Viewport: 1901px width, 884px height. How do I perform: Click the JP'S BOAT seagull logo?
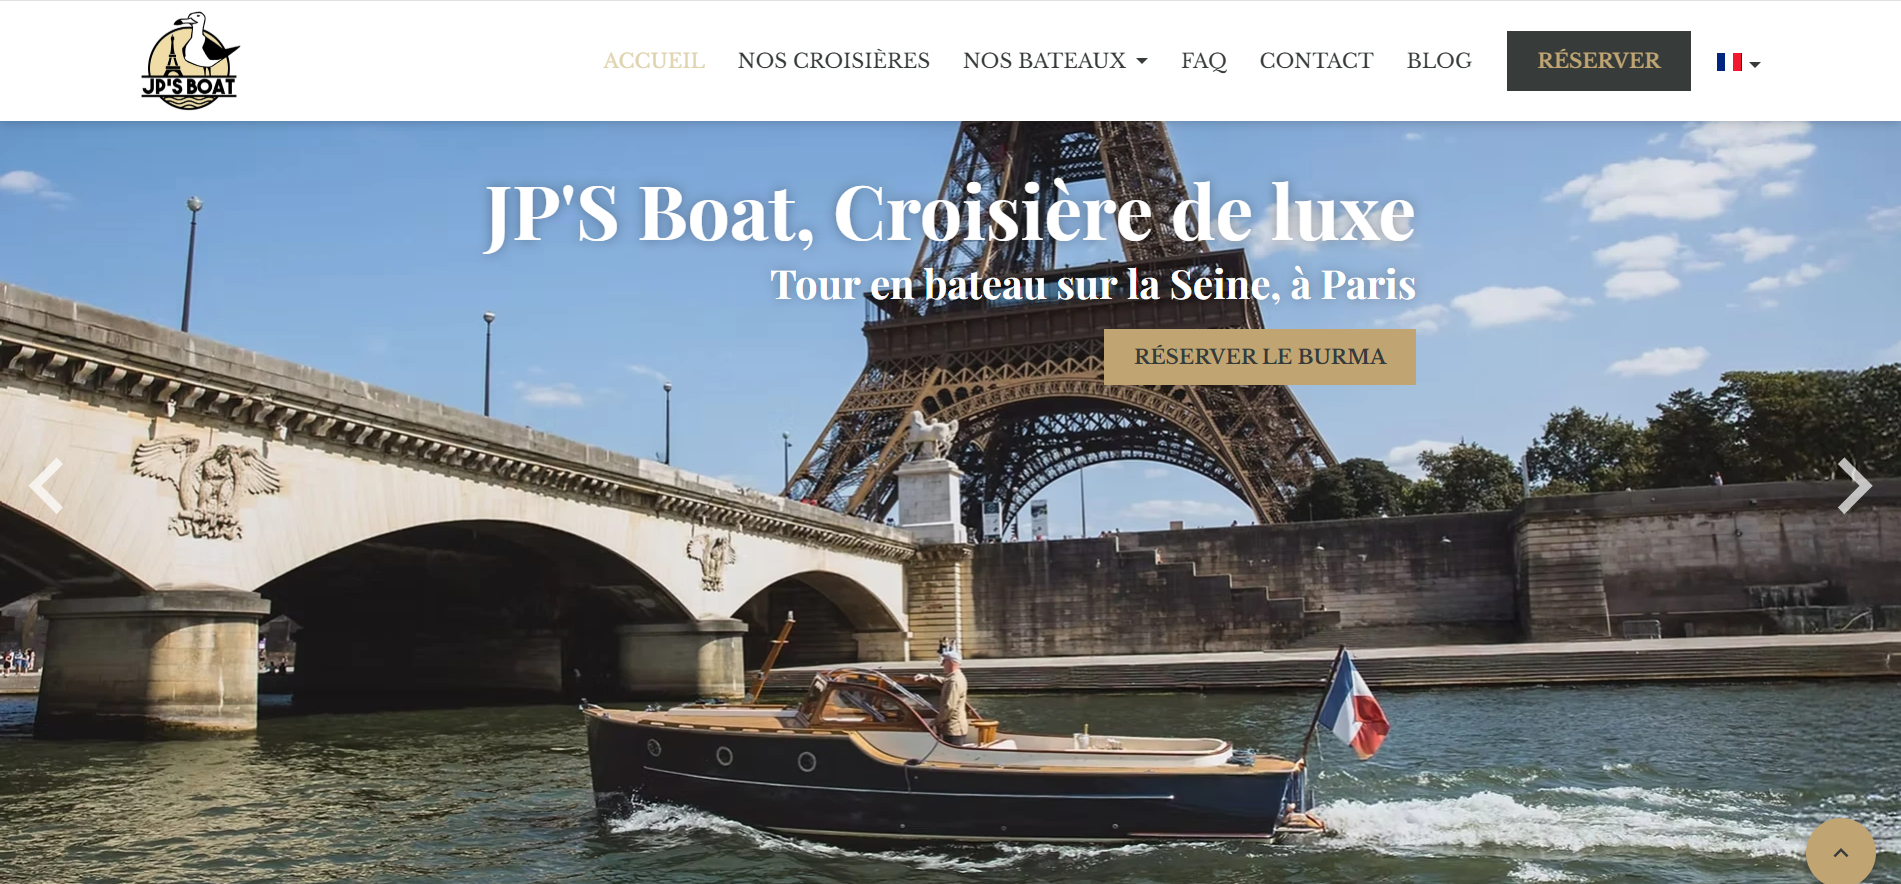[x=190, y=61]
